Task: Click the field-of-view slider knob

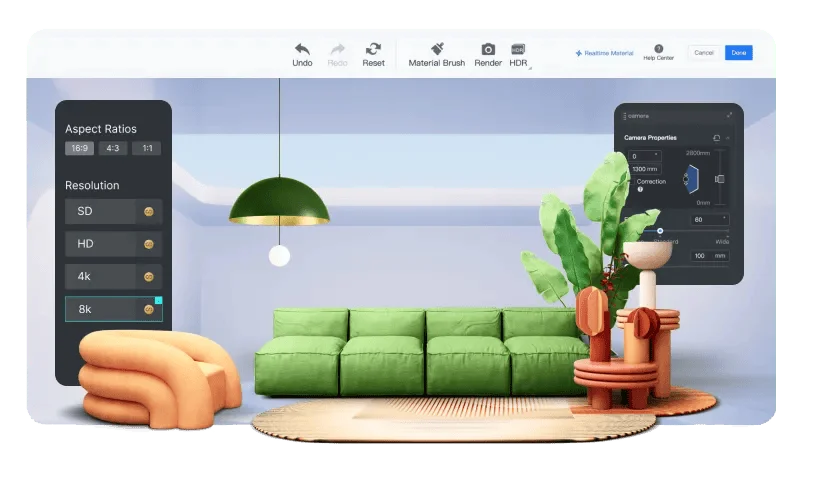Action: [x=660, y=231]
